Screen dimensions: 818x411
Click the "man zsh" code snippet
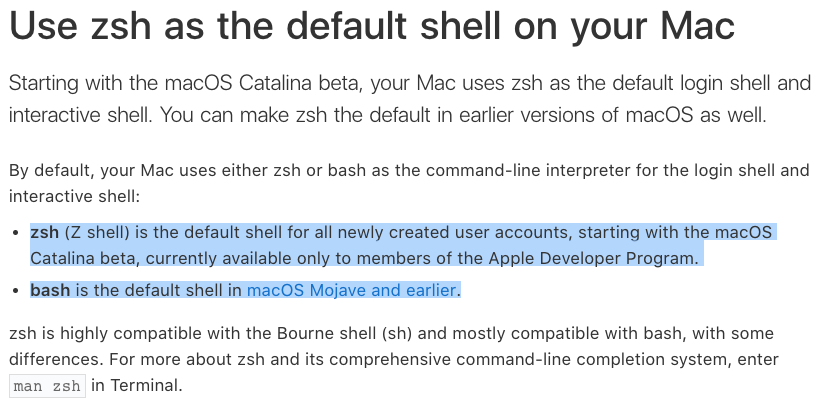point(48,386)
